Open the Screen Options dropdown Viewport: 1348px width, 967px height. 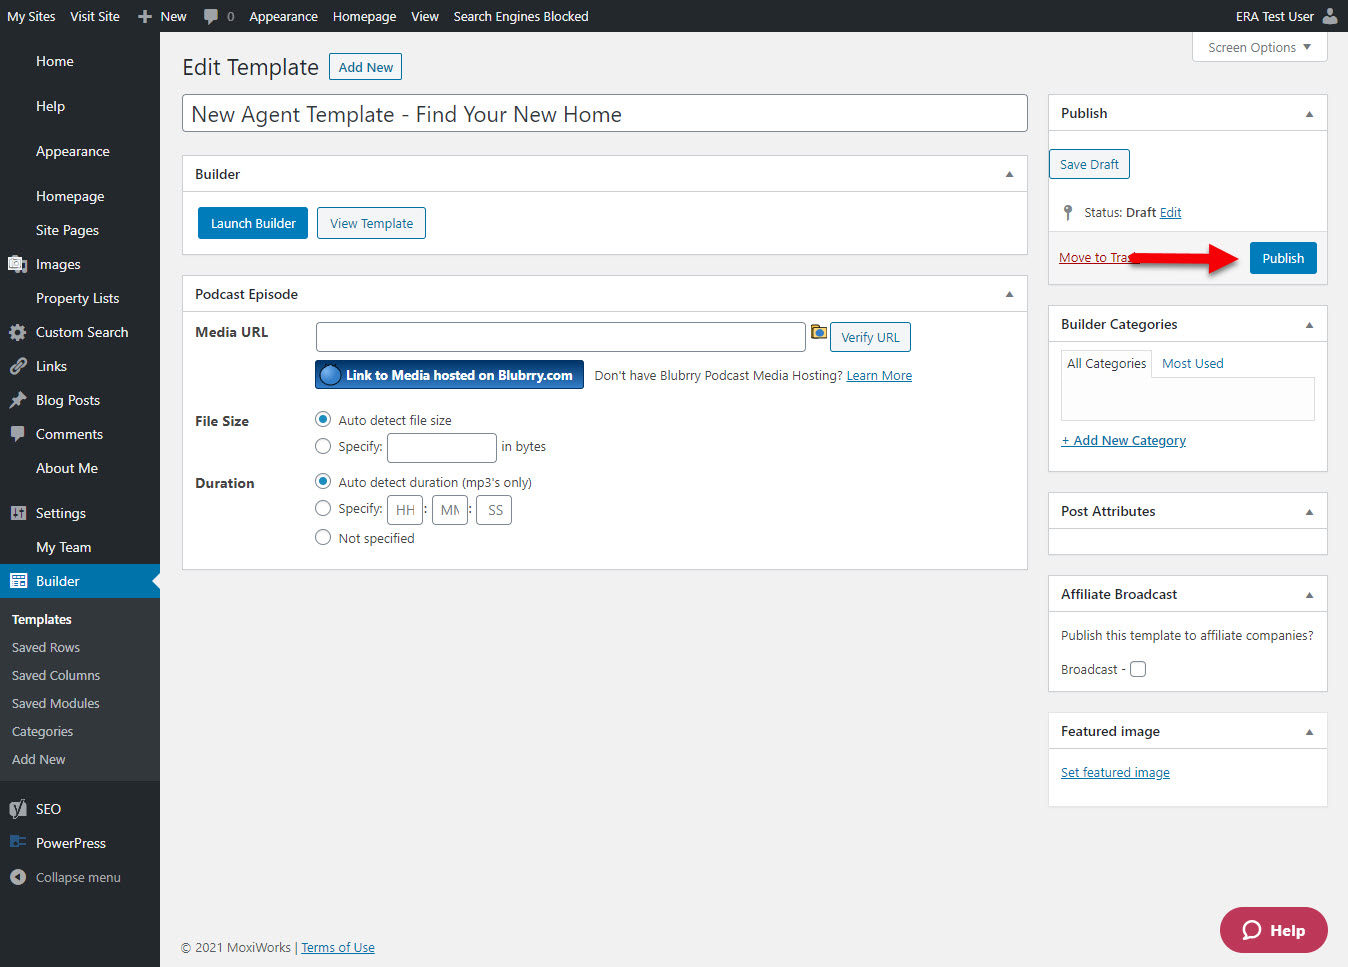[1259, 47]
